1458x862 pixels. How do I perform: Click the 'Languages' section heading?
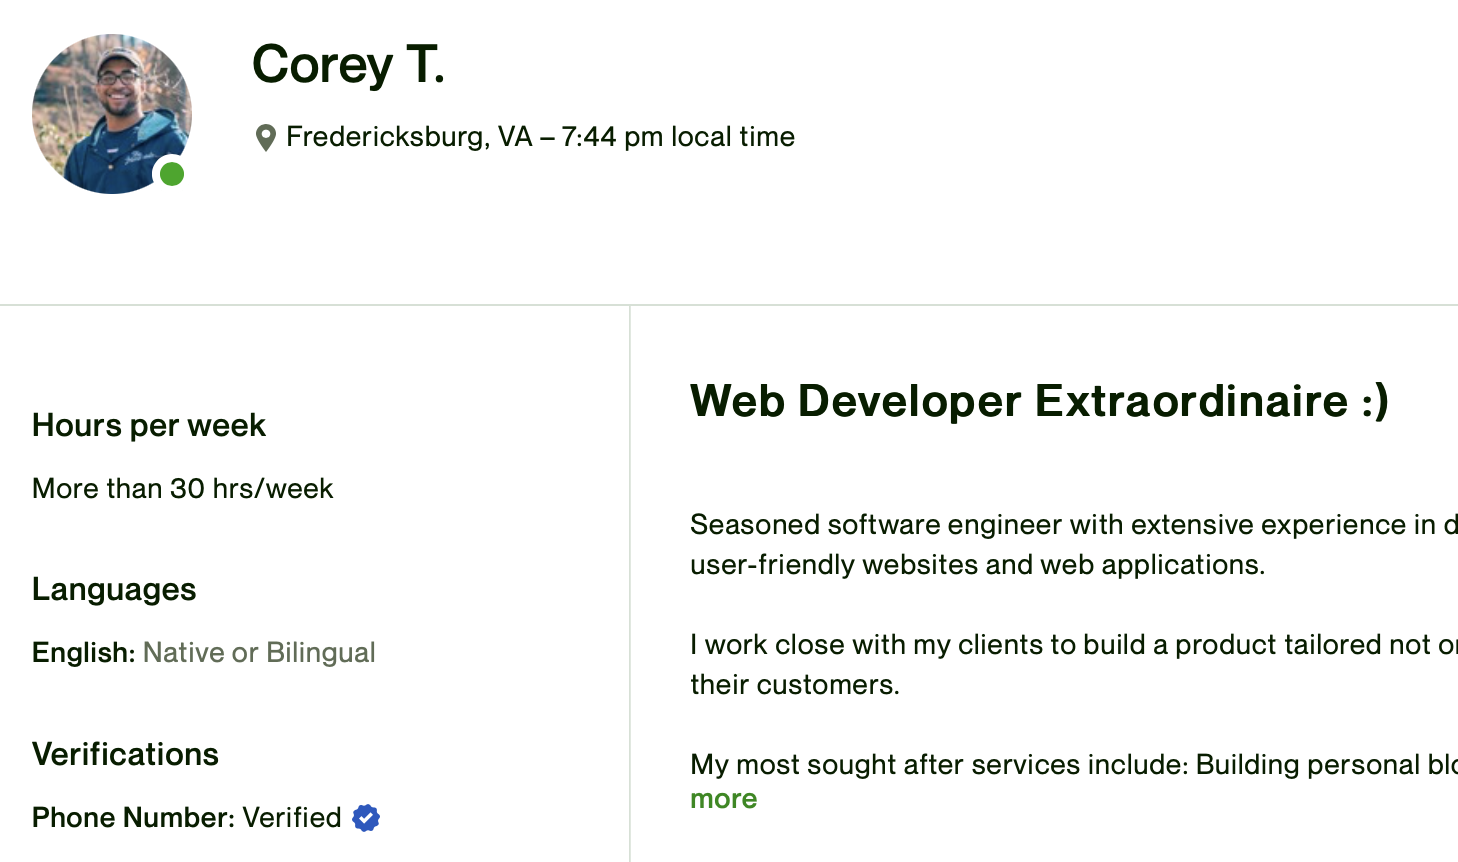point(114,589)
